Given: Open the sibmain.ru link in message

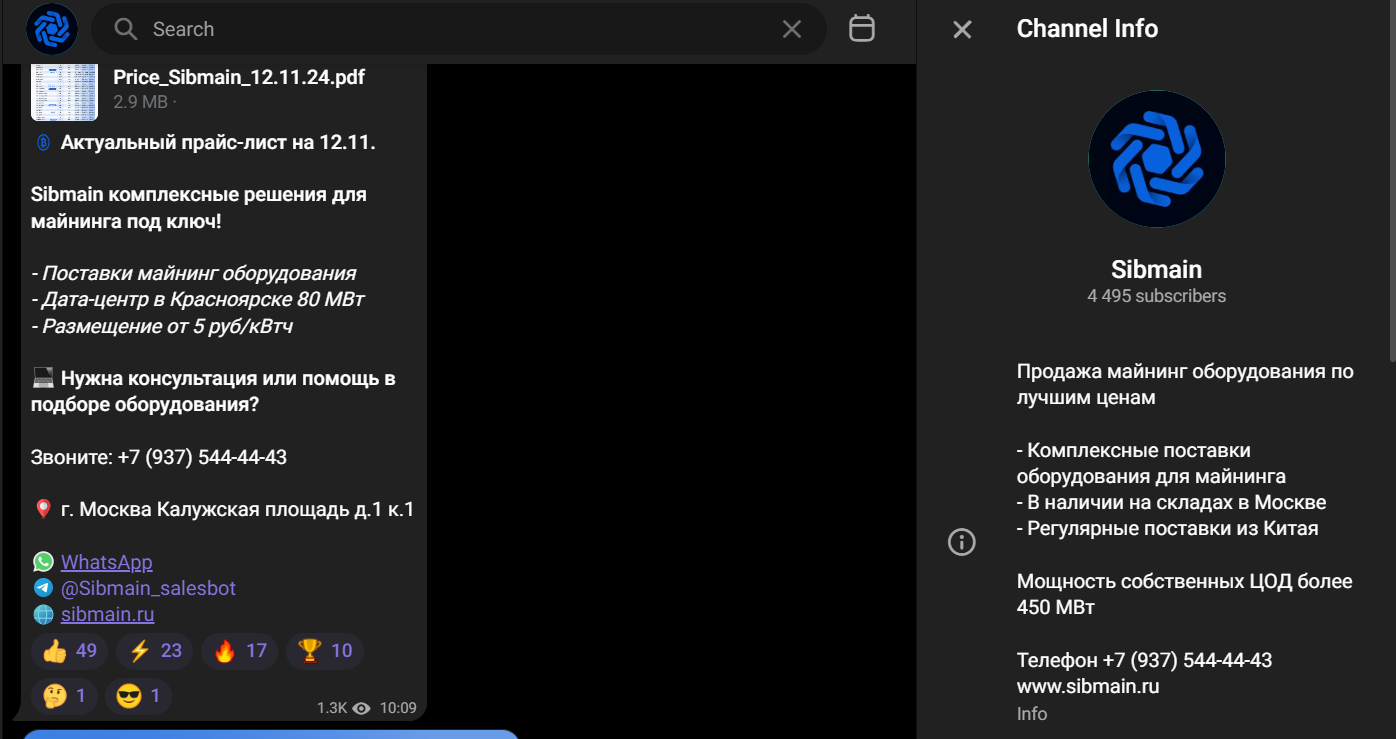Looking at the screenshot, I should 108,614.
